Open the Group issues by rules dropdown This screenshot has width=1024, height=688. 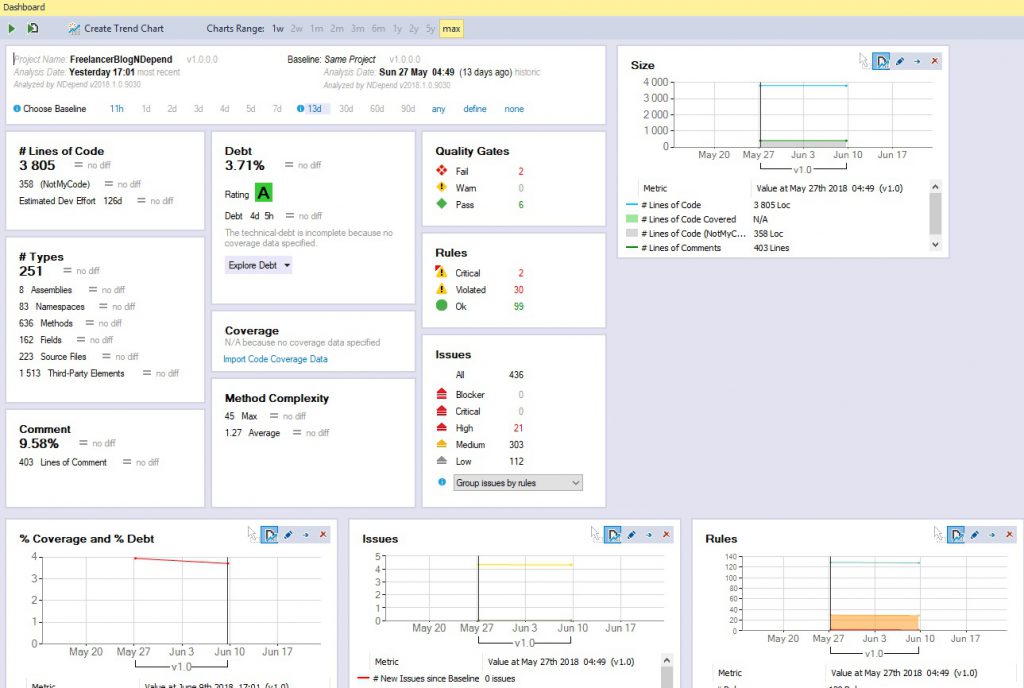click(x=517, y=483)
